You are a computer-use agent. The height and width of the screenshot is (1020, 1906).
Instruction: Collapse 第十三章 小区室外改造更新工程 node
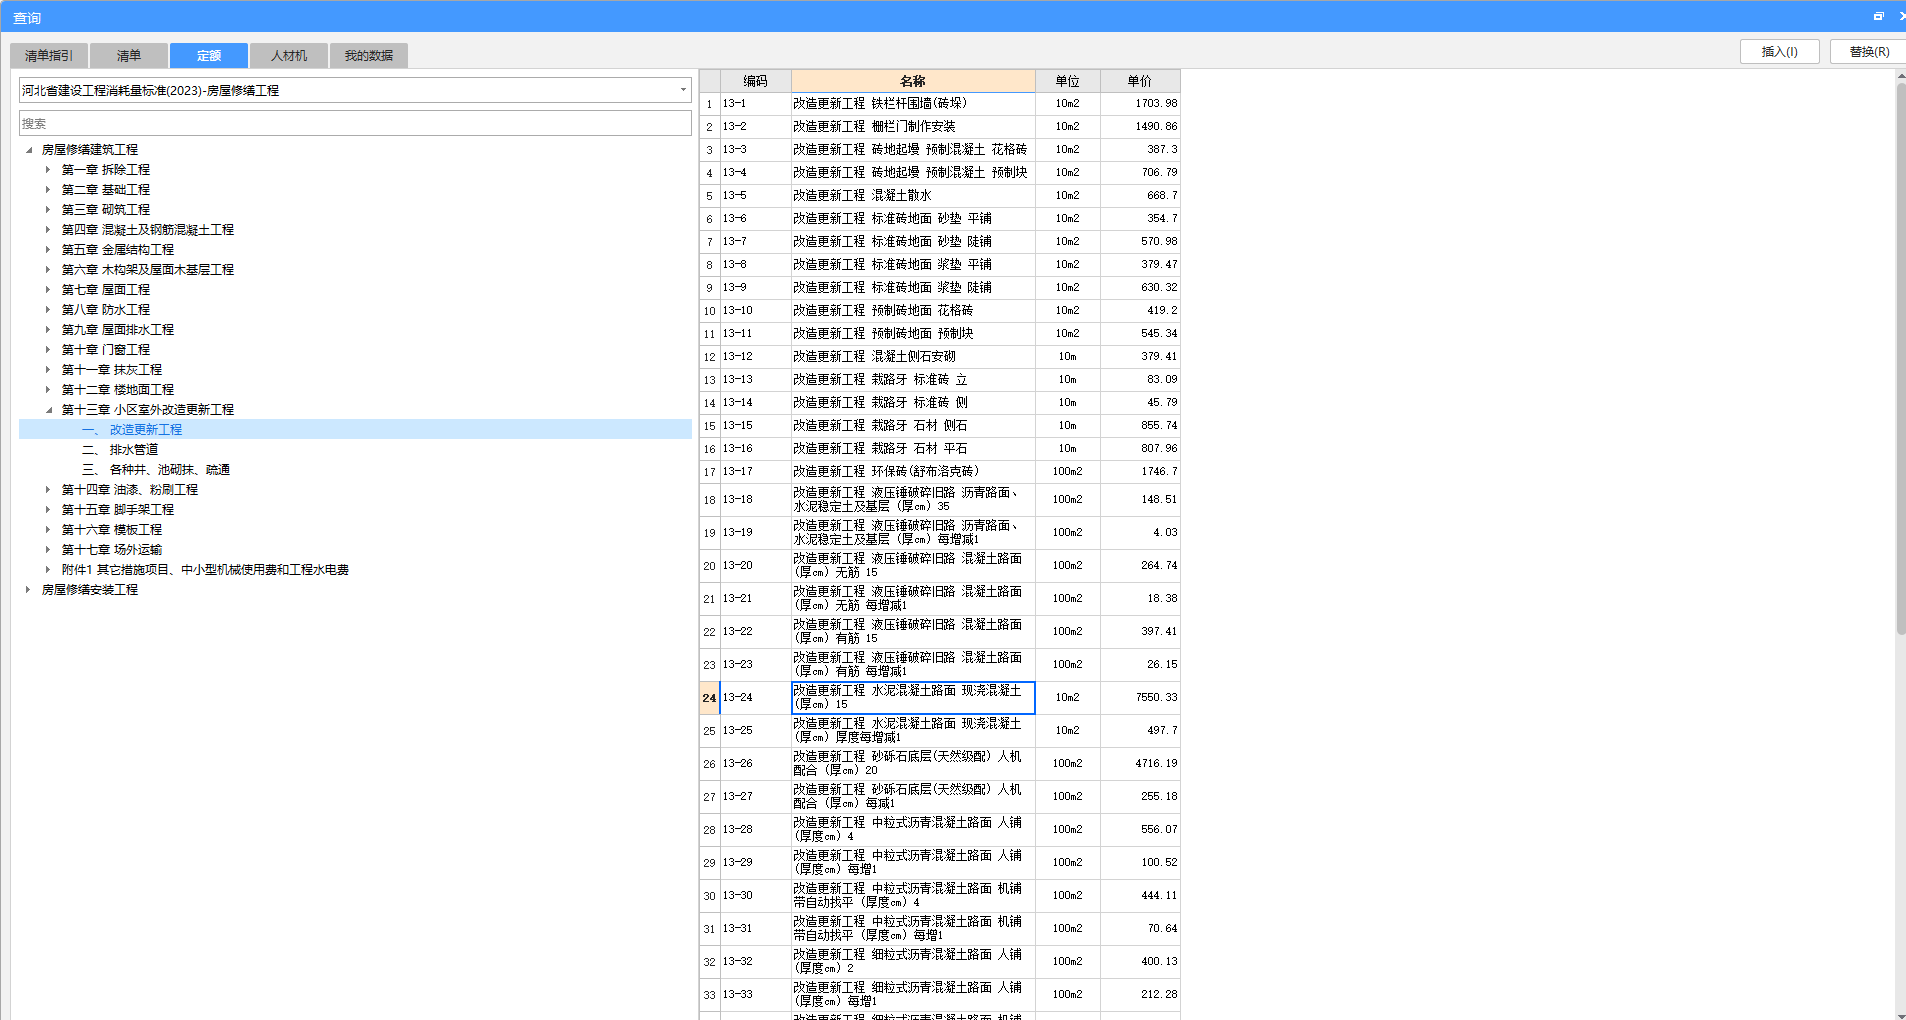pyautogui.click(x=47, y=410)
